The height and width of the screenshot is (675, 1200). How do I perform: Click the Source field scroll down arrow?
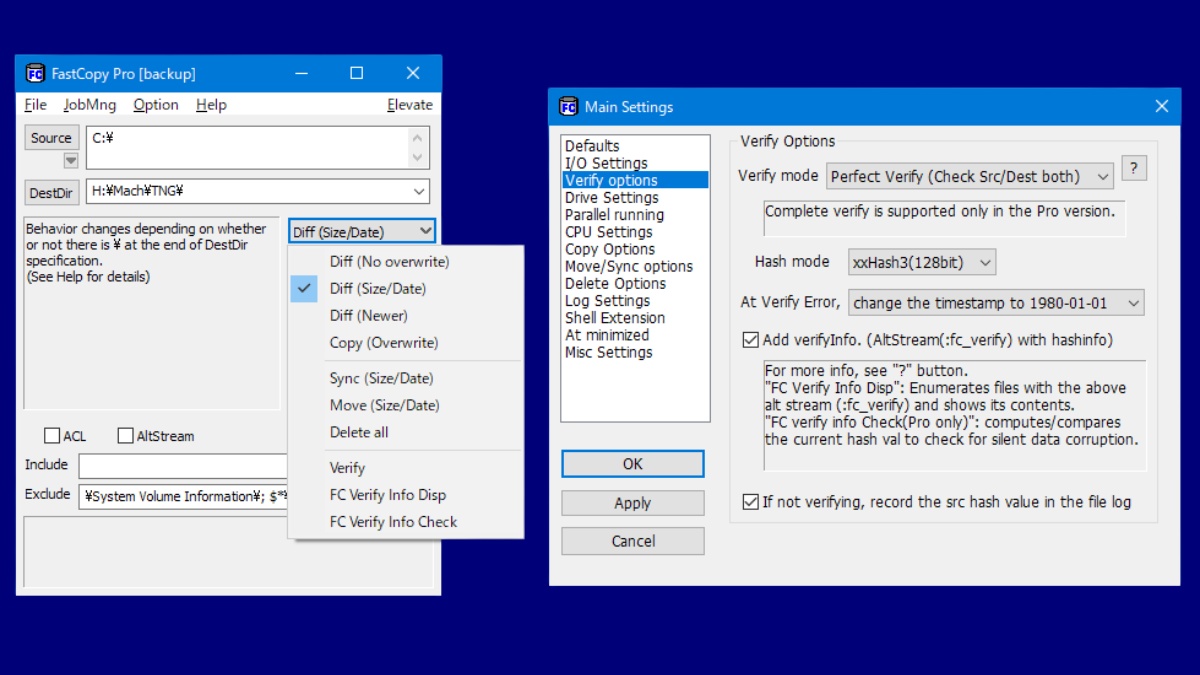(419, 157)
